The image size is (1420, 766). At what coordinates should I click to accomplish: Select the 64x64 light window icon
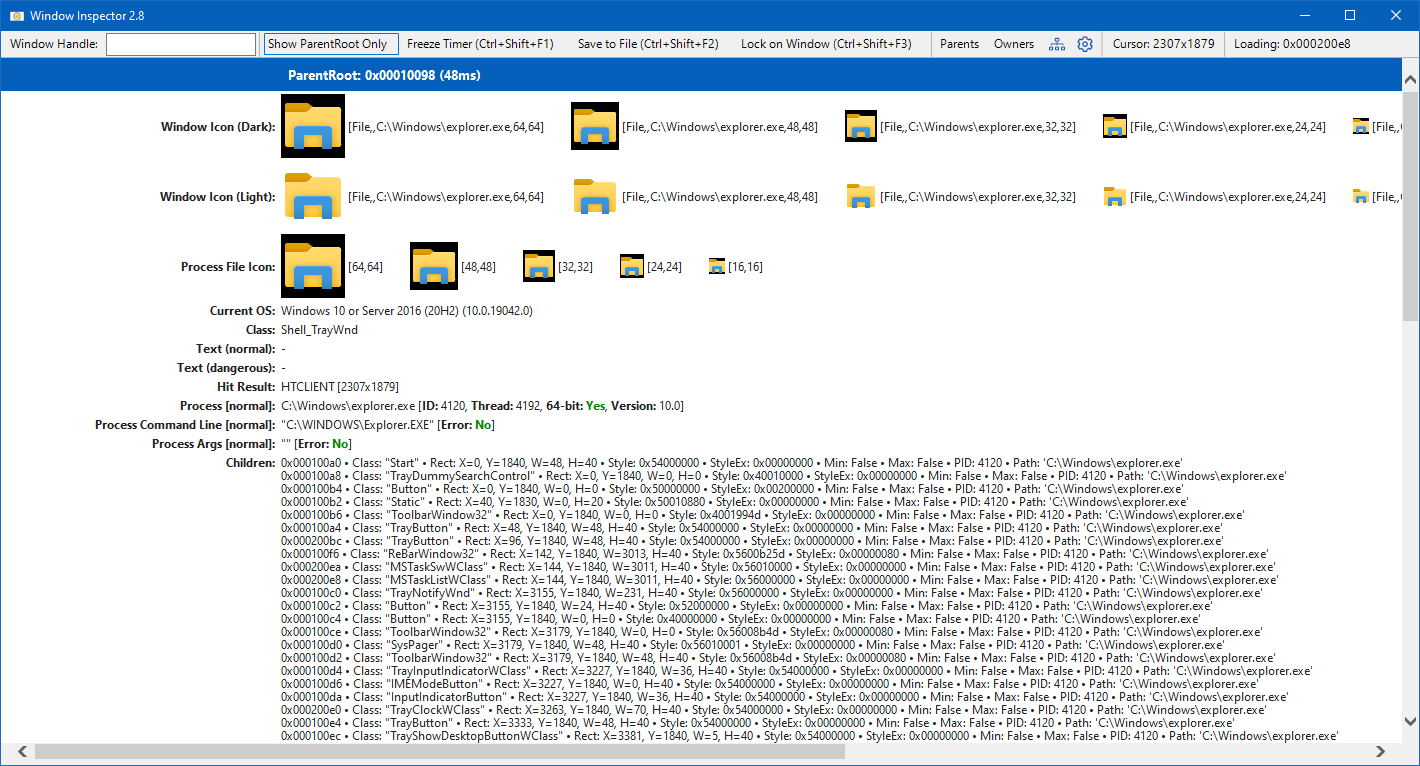click(x=313, y=196)
